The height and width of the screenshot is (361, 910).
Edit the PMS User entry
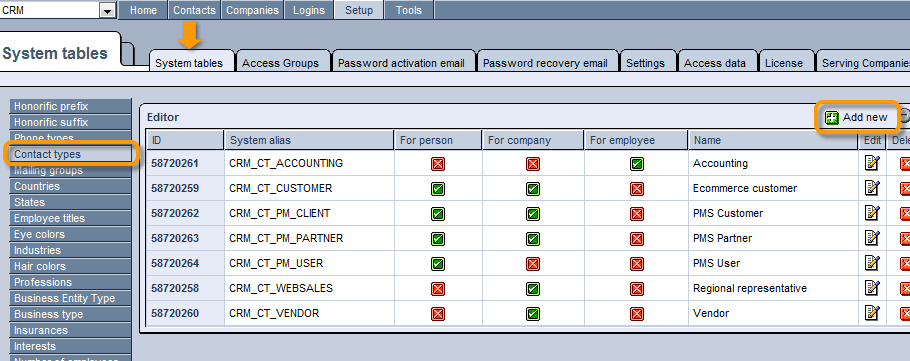(872, 263)
